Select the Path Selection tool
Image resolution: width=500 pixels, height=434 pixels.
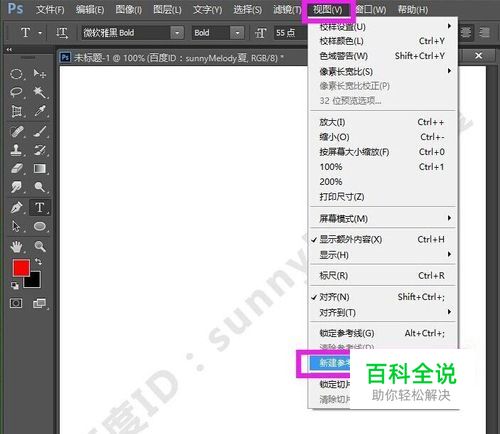click(16, 226)
